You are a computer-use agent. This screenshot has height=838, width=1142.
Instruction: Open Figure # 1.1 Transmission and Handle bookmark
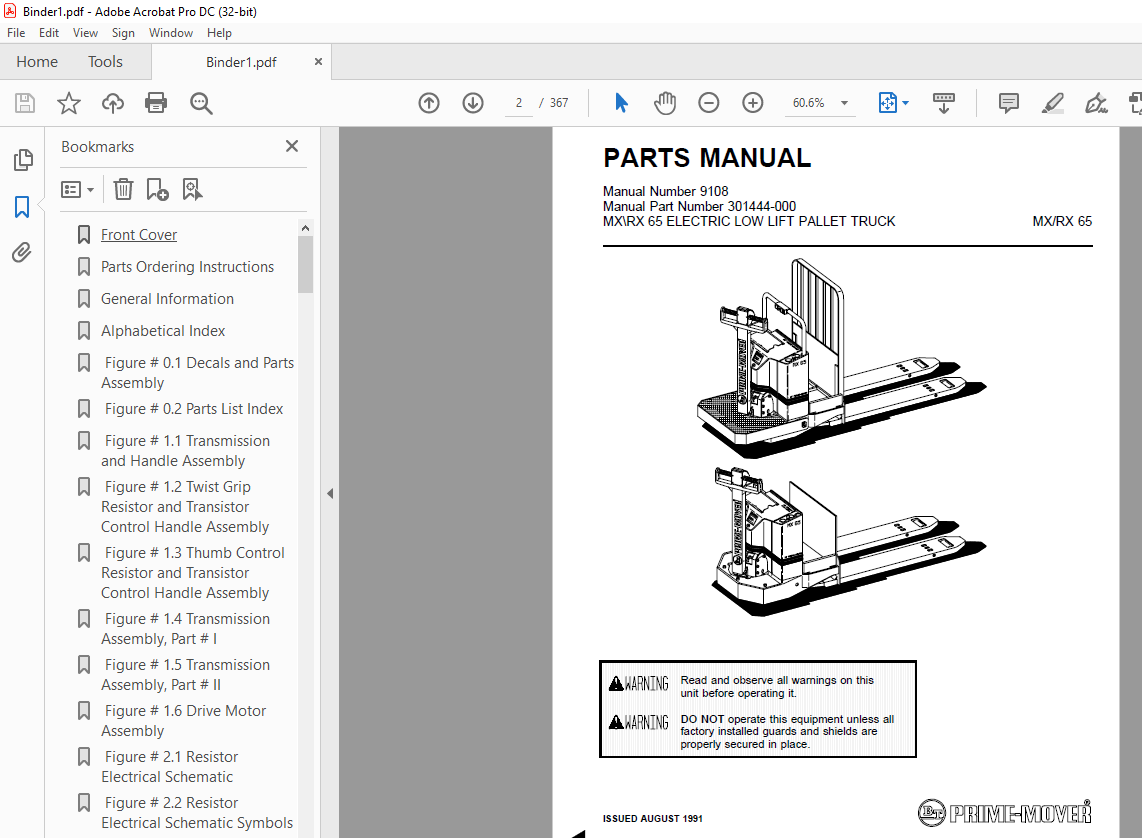tap(186, 451)
